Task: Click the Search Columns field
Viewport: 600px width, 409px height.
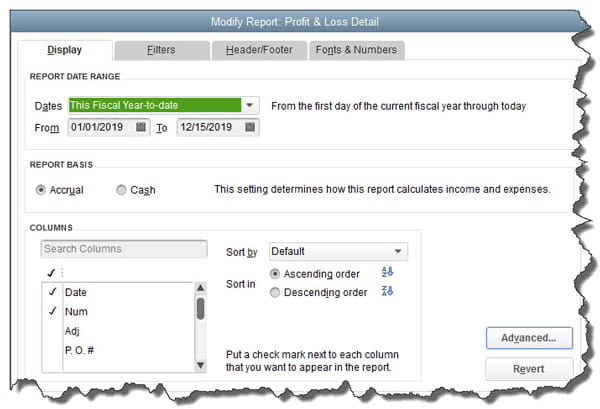Action: coord(123,249)
